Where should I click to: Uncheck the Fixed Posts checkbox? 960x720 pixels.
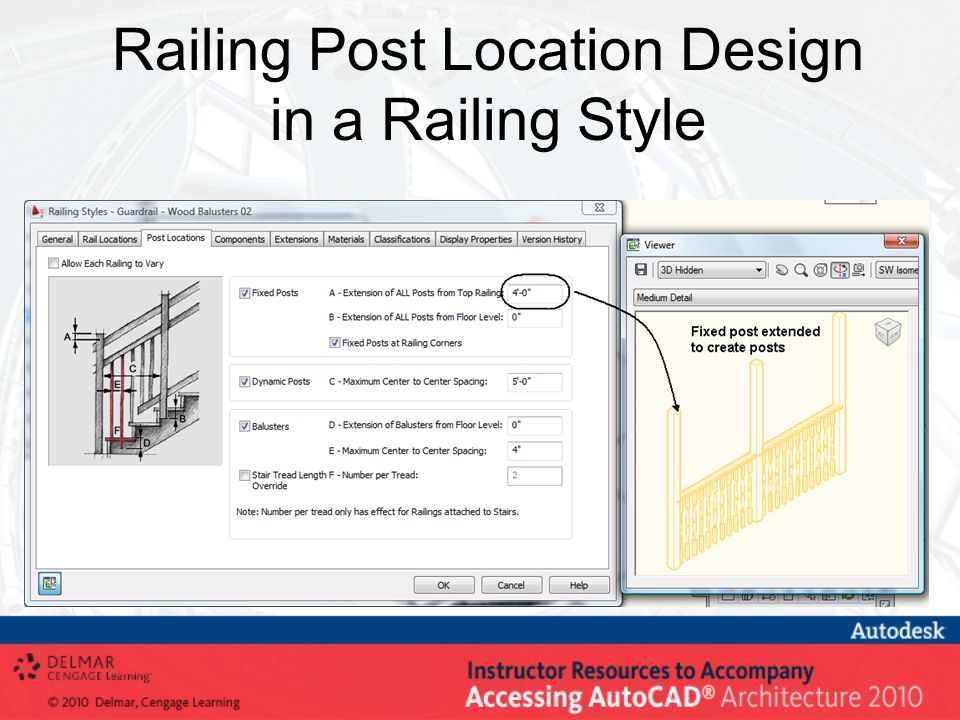coord(244,293)
